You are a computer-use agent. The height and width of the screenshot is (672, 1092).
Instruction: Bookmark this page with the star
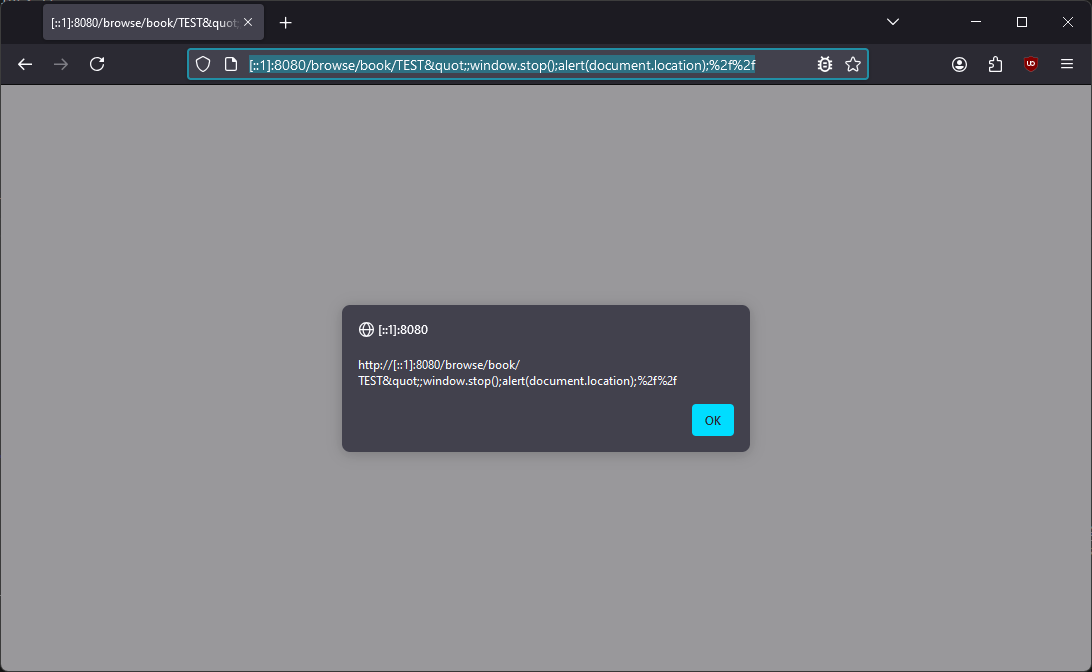point(852,64)
